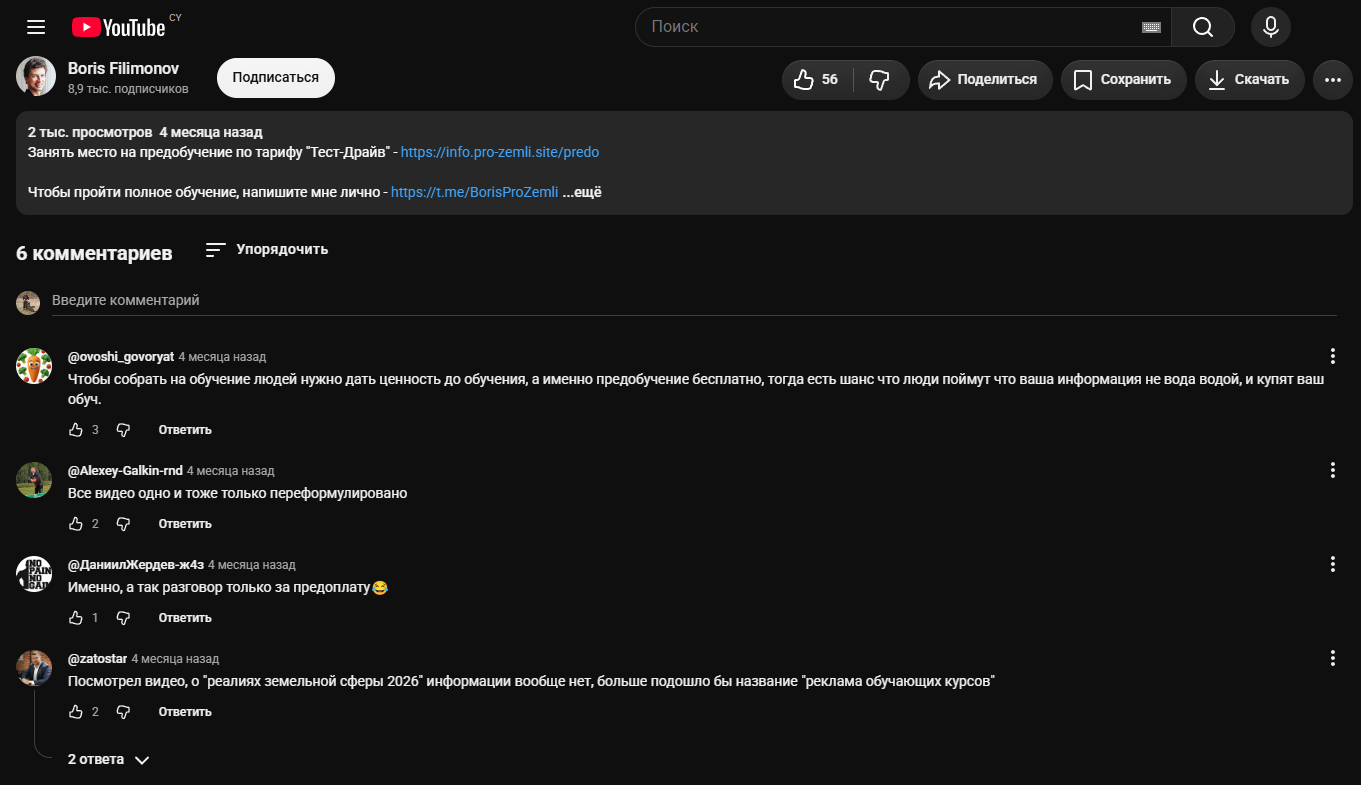Viewport: 1361px width, 785px height.
Task: Reply to the @zatostar comment
Action: coord(185,712)
